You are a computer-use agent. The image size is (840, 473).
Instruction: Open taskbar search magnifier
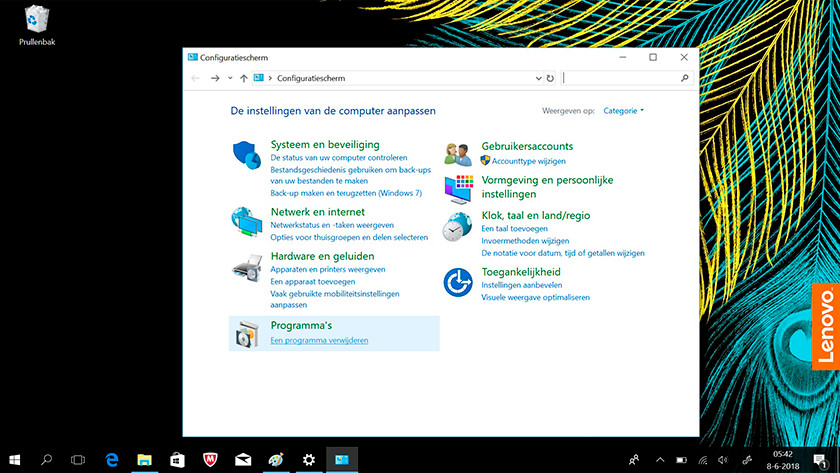pos(47,460)
